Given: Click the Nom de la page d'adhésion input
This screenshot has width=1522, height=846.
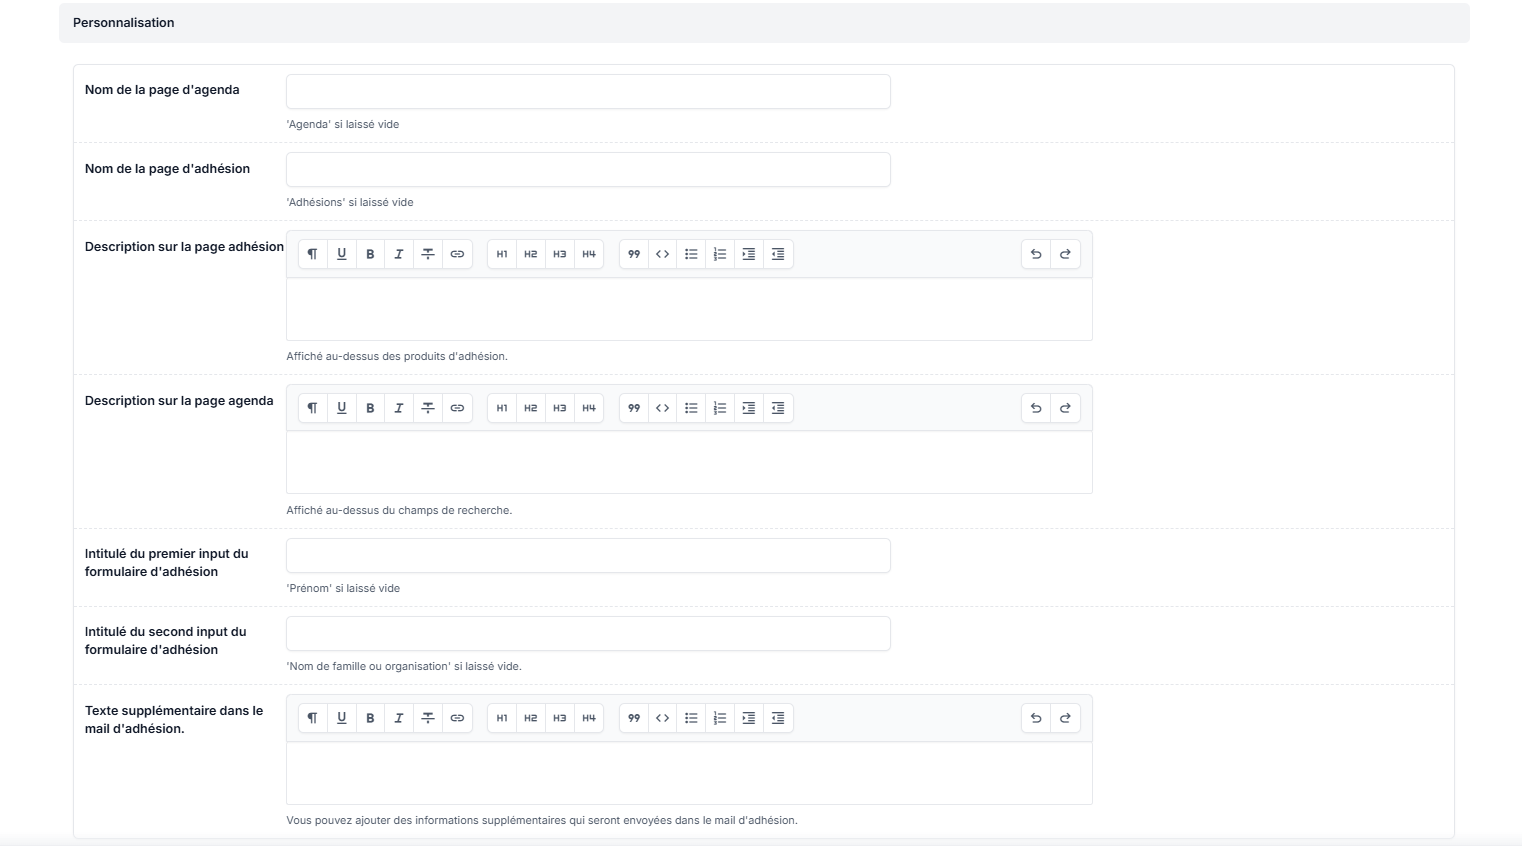Looking at the screenshot, I should point(588,170).
